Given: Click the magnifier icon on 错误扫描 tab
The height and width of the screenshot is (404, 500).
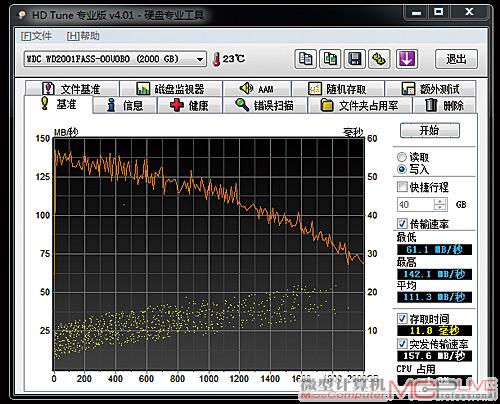Looking at the screenshot, I should pos(242,105).
